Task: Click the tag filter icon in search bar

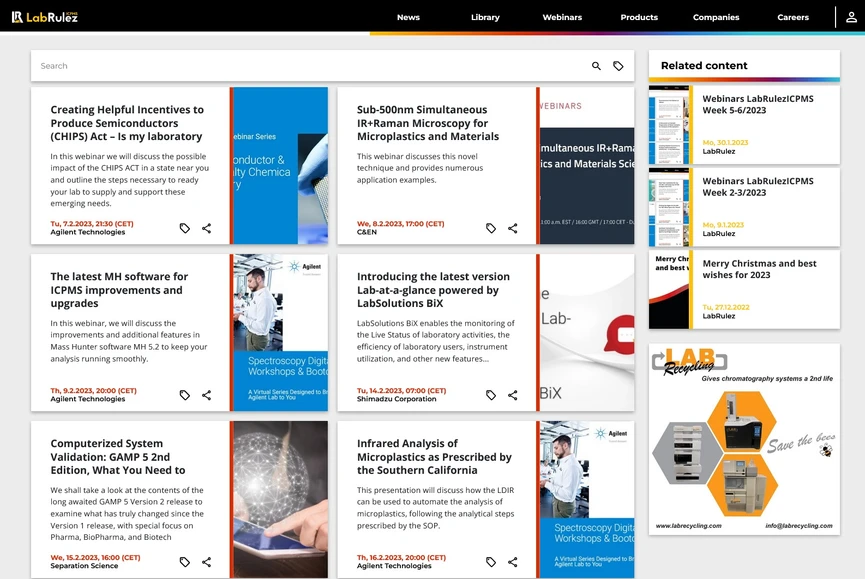Action: point(618,66)
